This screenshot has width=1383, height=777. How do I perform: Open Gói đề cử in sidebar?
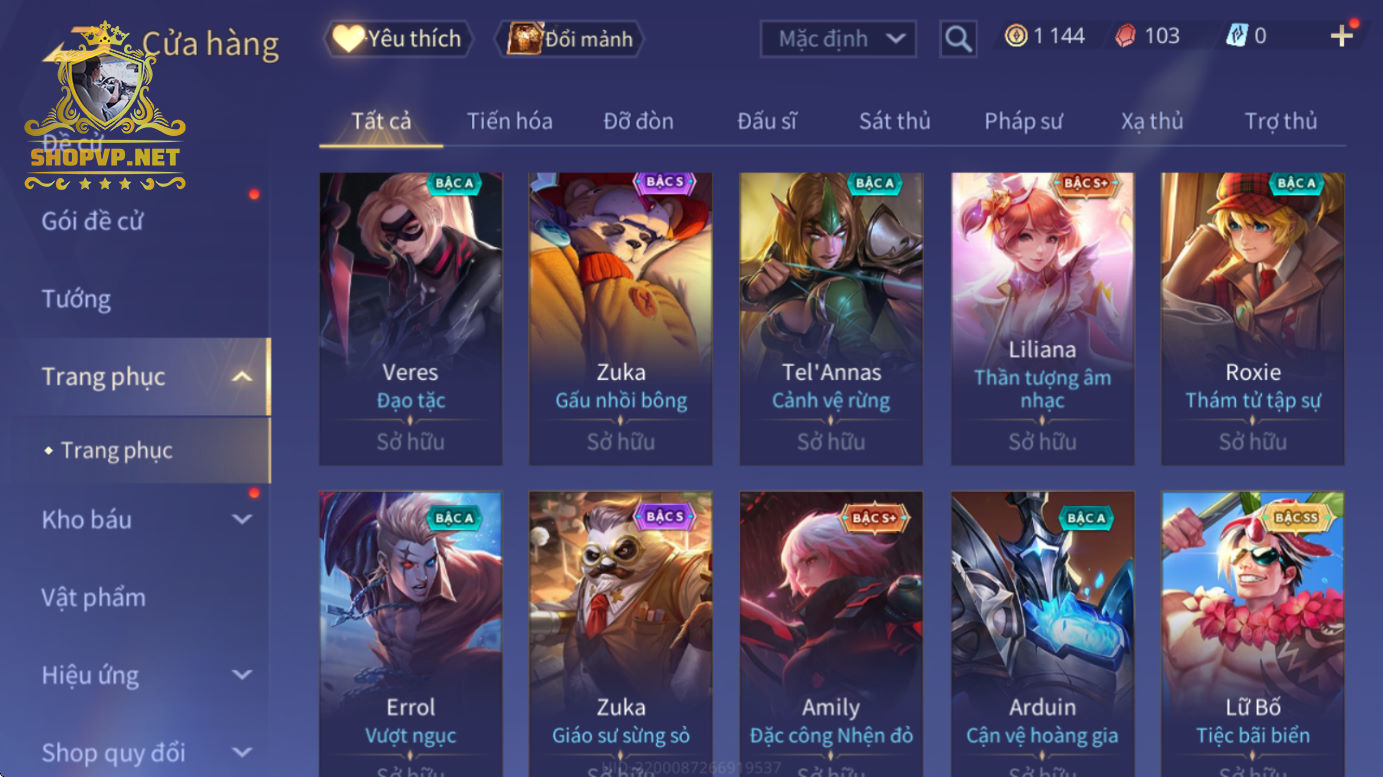click(x=92, y=221)
